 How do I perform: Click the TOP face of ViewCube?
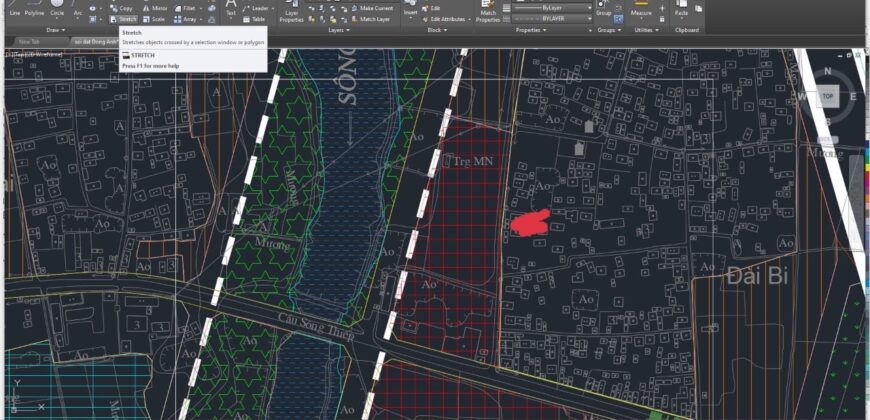pos(828,97)
